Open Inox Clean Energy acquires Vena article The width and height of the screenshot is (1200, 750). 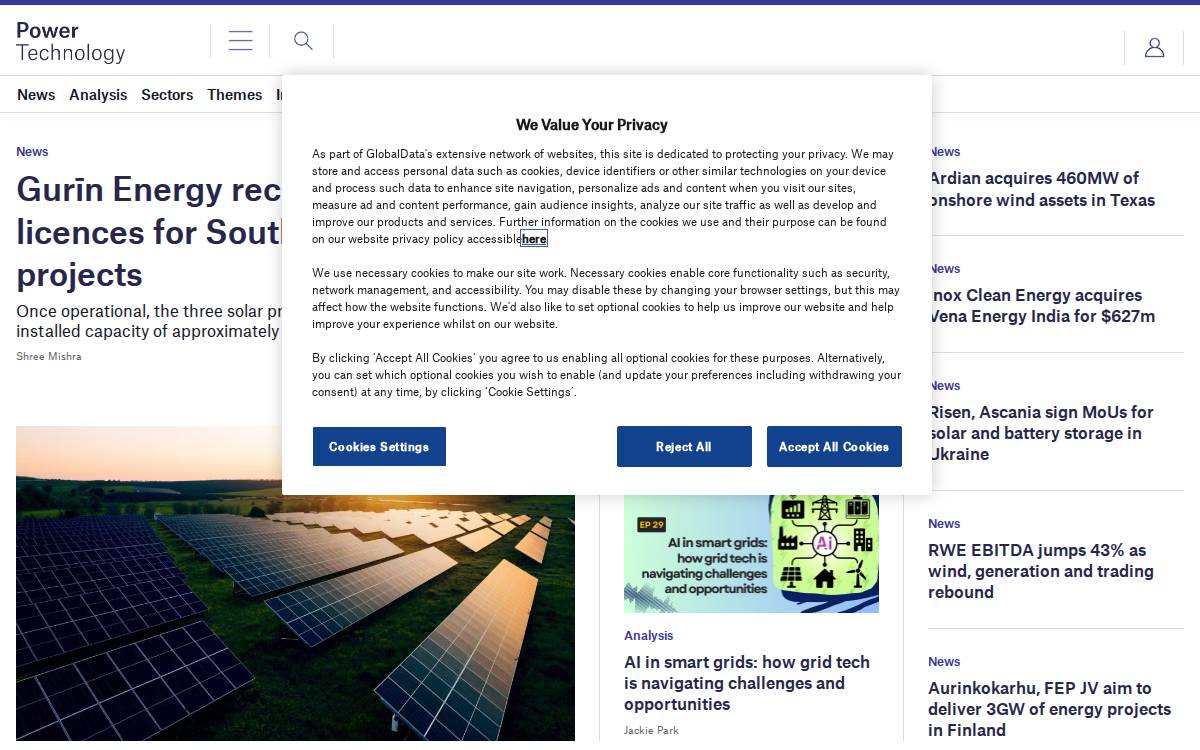pos(1041,306)
